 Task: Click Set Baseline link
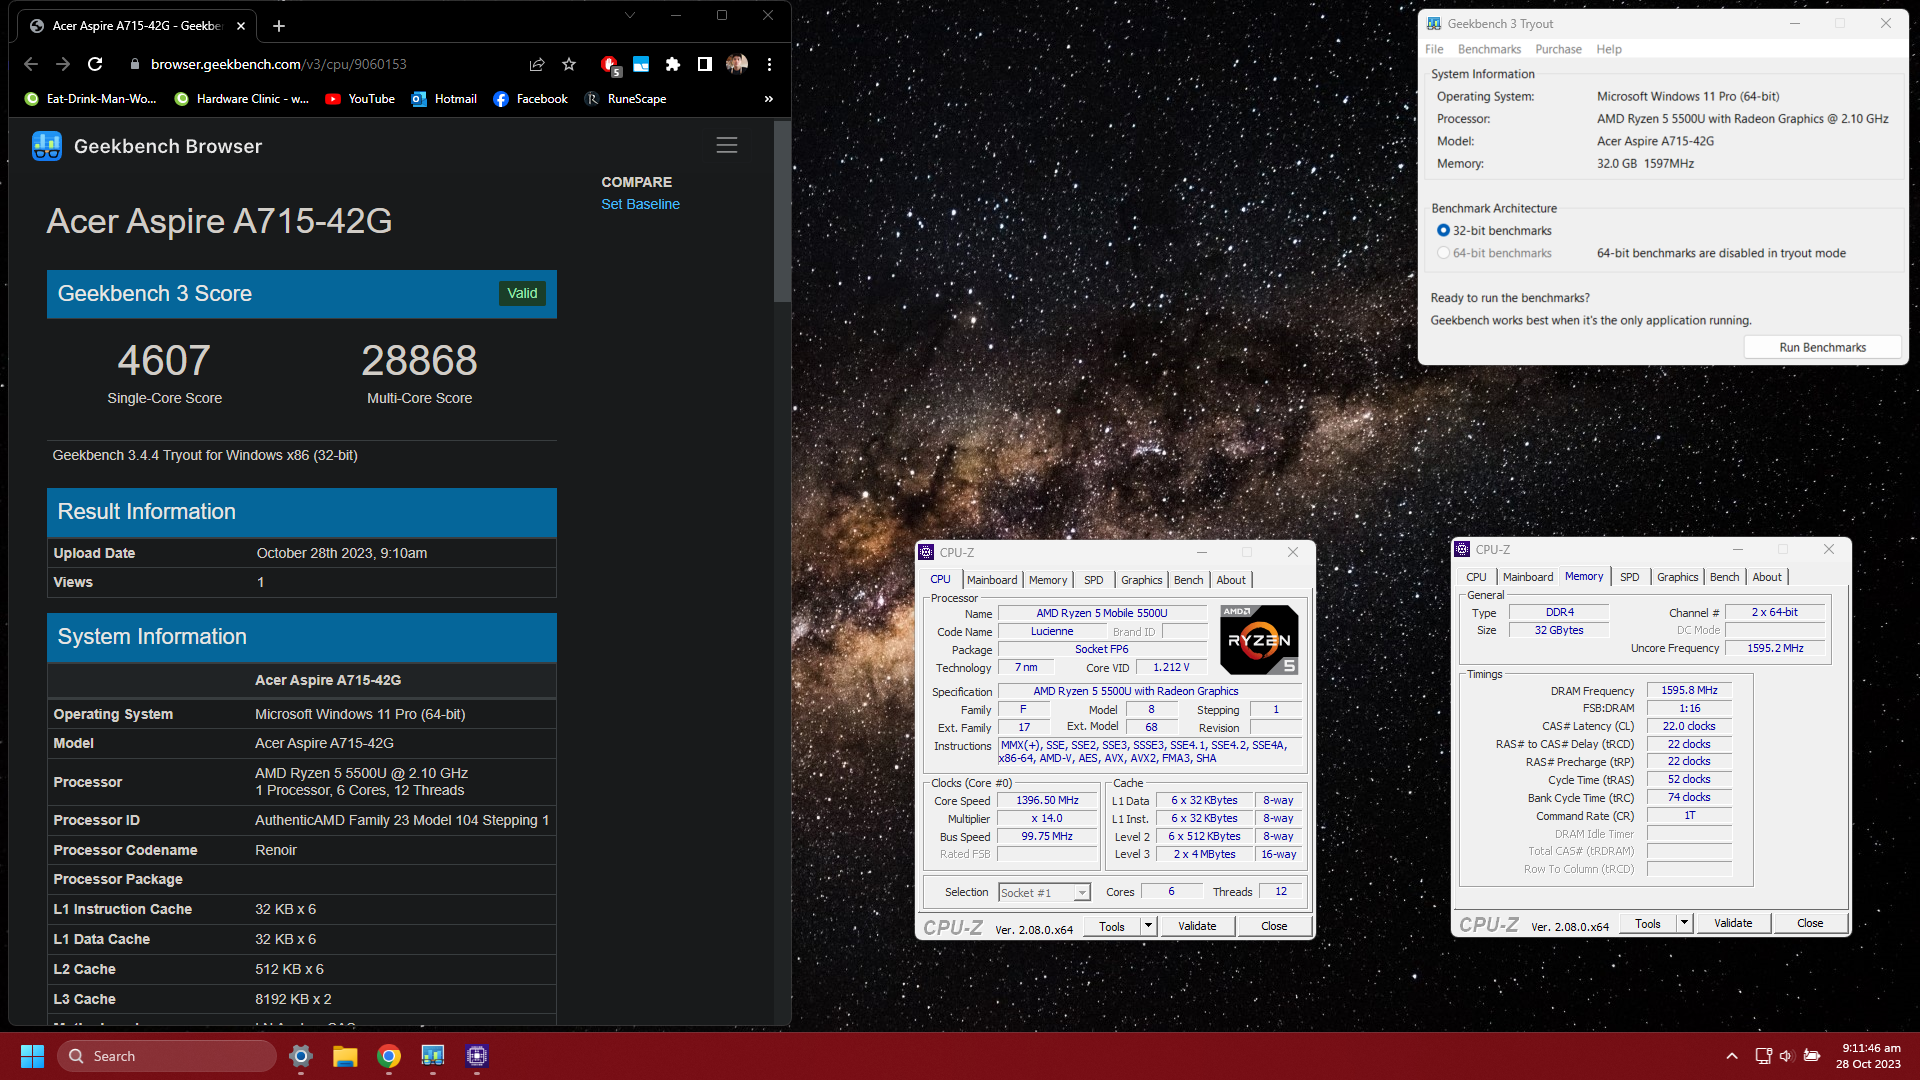640,204
